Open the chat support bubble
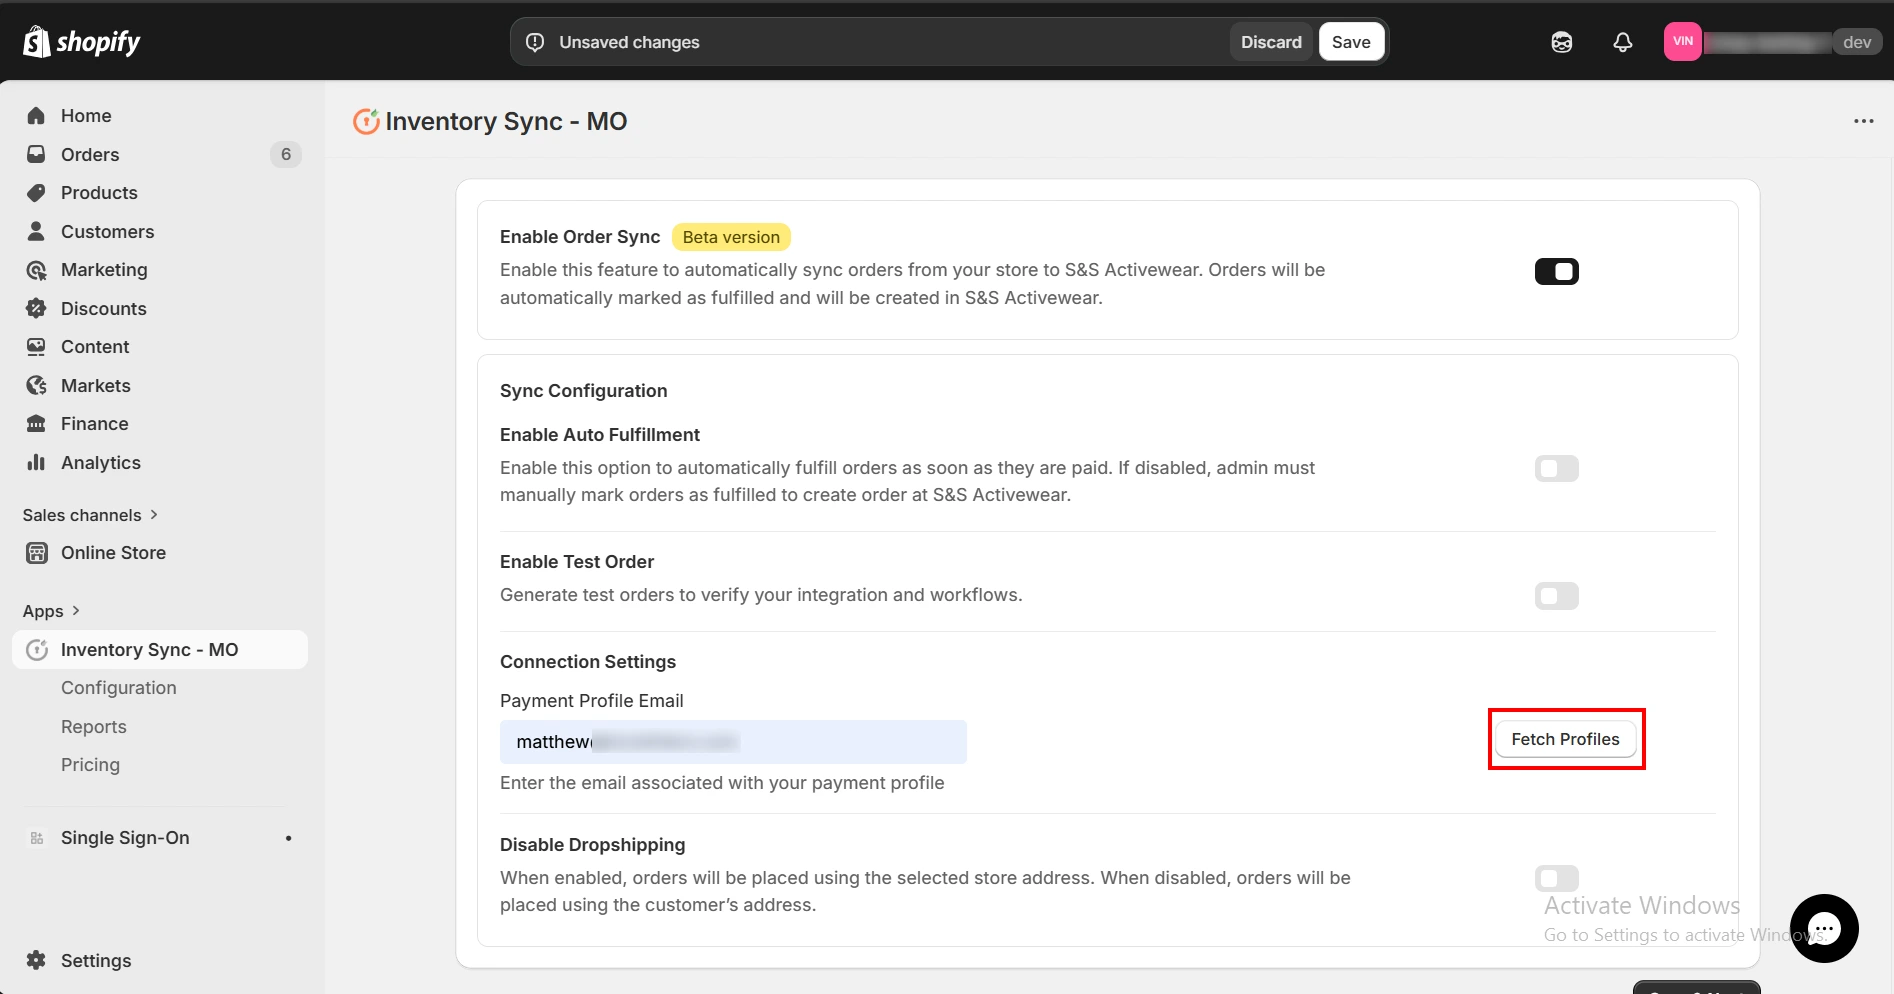Screen dimensions: 1894x994 pos(1824,928)
